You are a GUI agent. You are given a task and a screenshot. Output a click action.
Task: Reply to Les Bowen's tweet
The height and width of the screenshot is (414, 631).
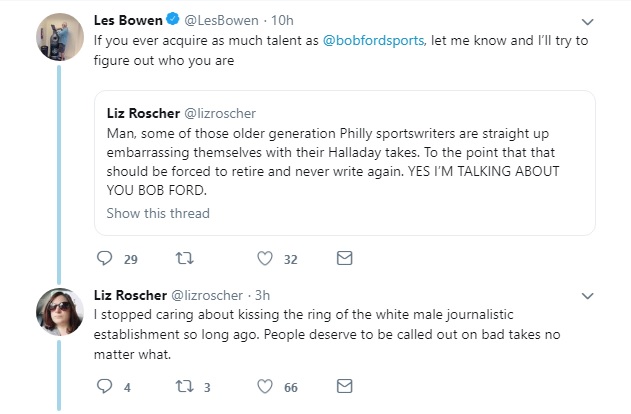[x=104, y=258]
